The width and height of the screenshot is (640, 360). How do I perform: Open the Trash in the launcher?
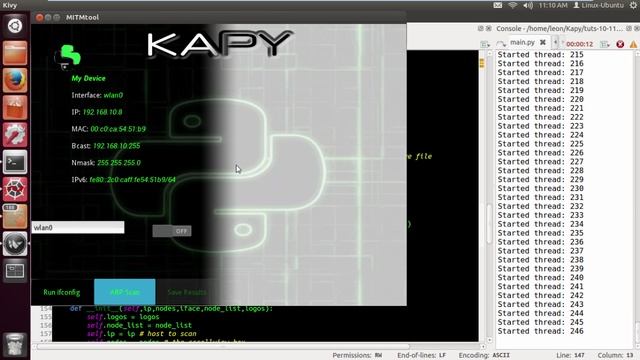tap(15, 344)
